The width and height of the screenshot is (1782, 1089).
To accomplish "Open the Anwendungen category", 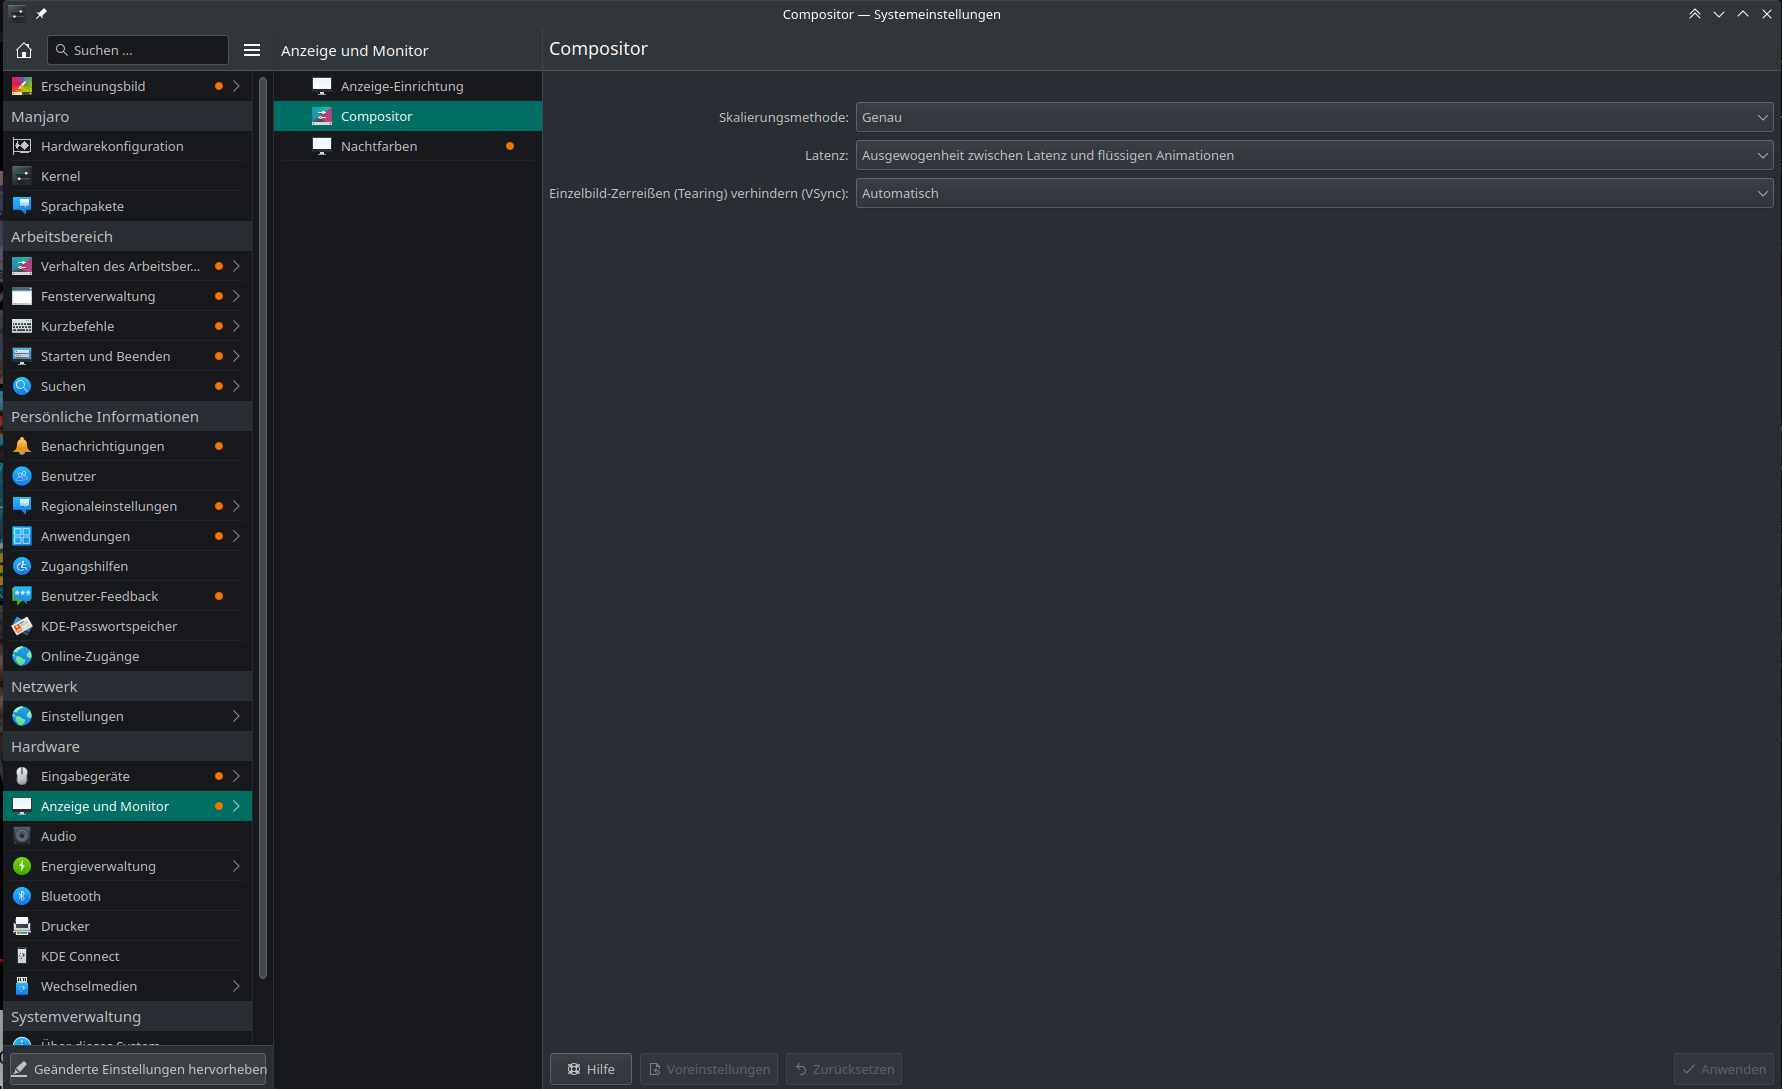I will point(128,536).
